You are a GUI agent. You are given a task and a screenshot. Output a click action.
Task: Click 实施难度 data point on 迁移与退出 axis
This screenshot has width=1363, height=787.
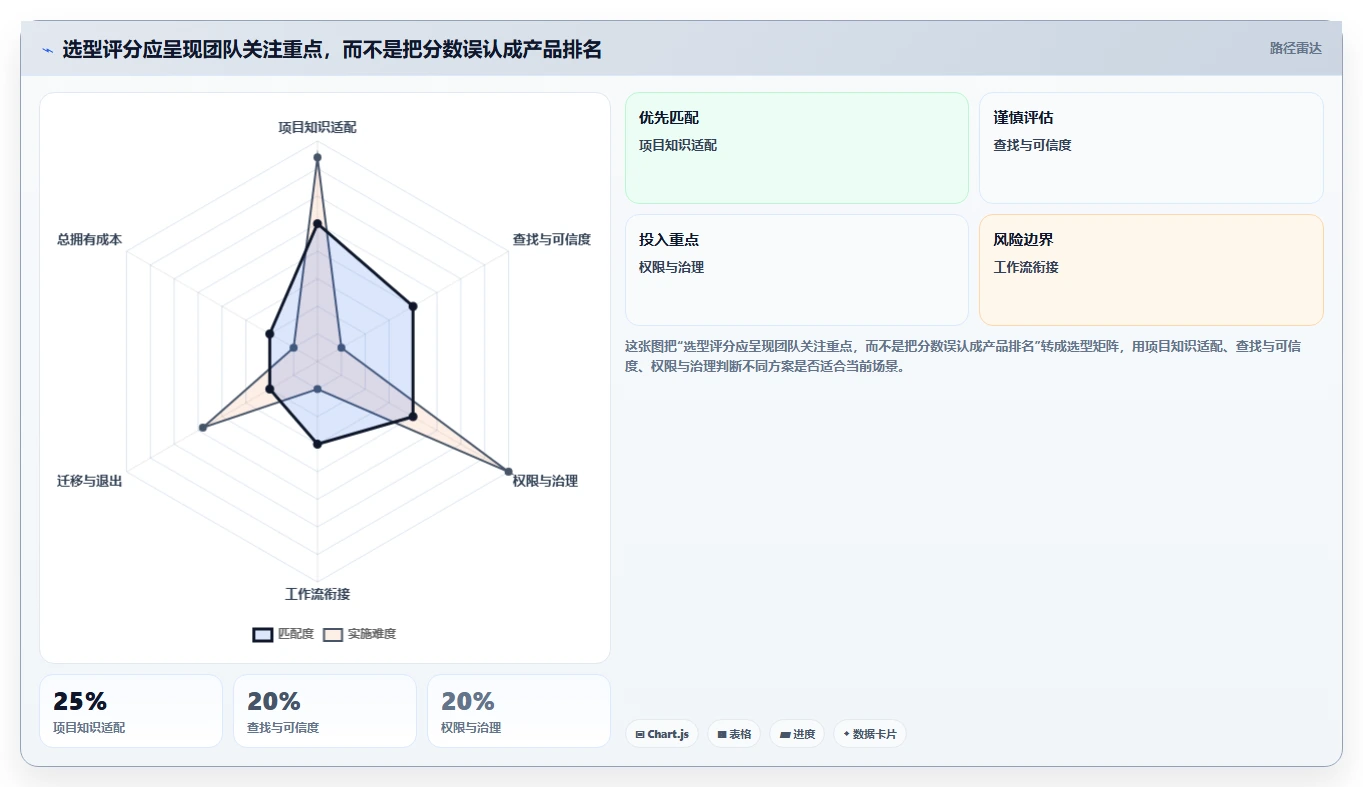pos(203,427)
